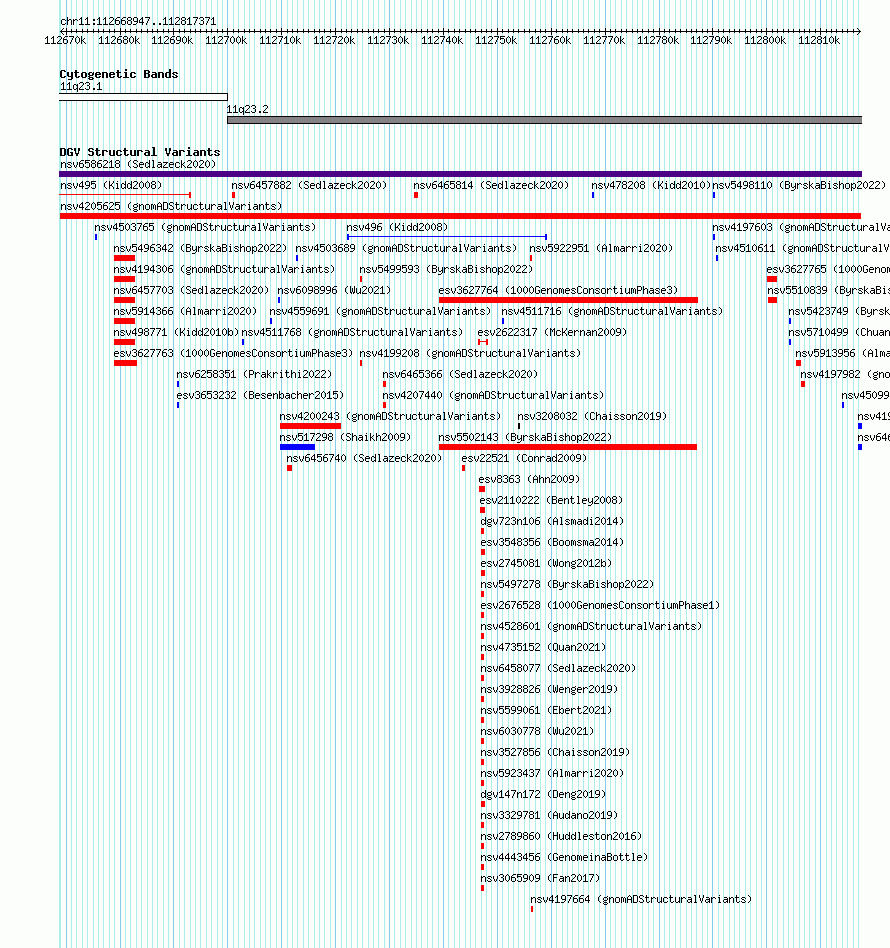Click nsv4207440 (gnomADStructuralVariants) label
Viewport: 890px width, 948px height.
(x=493, y=396)
